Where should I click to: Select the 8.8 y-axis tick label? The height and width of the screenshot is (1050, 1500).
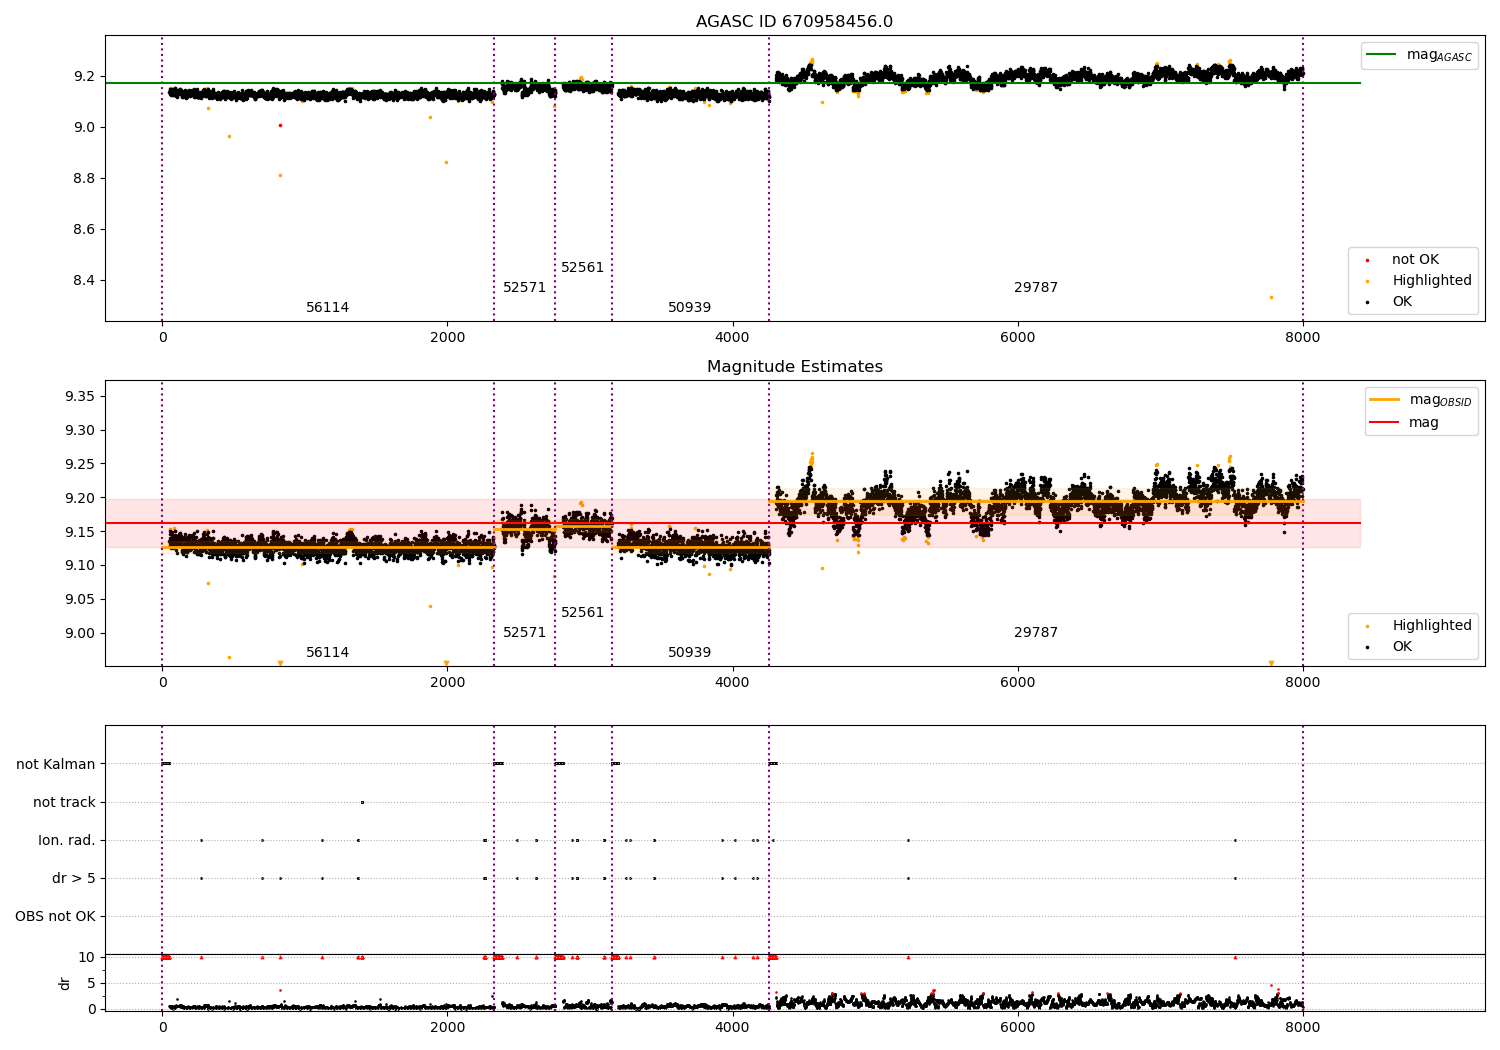(84, 179)
